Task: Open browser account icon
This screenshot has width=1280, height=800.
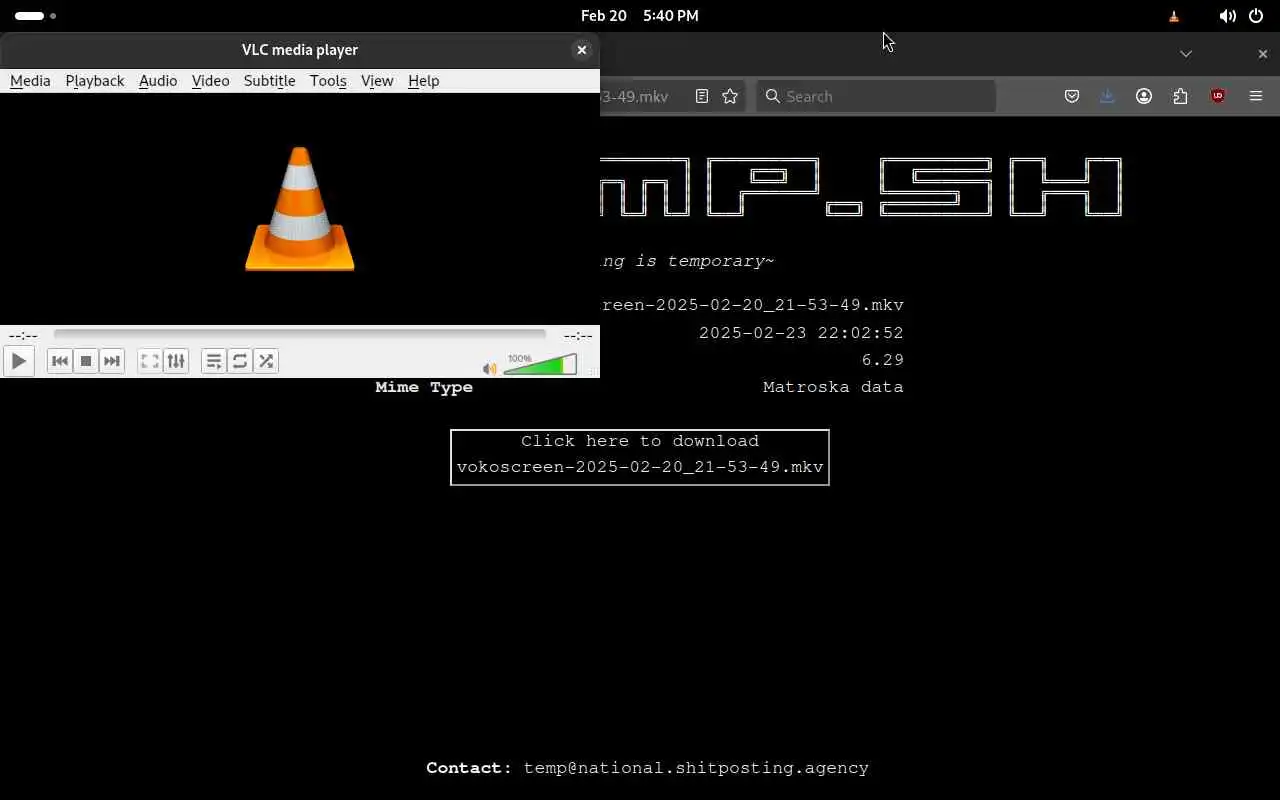Action: point(1144,96)
